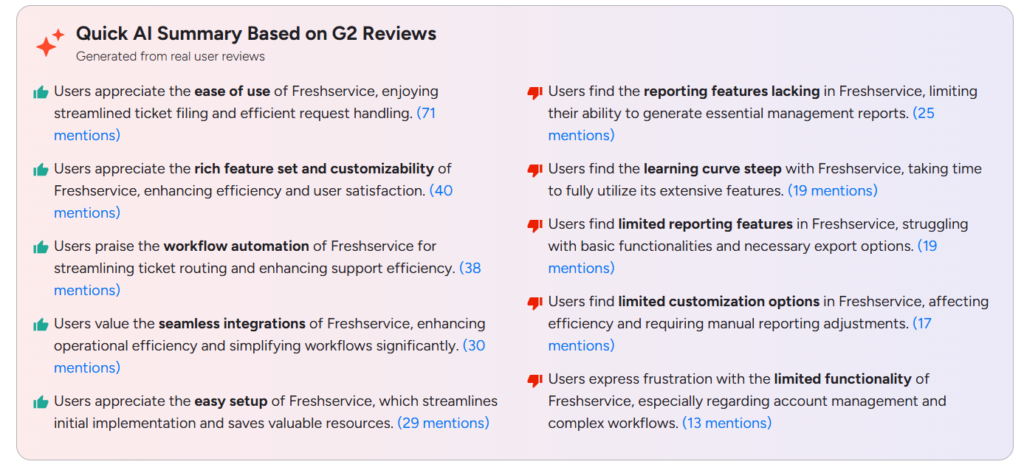Viewport: 1024px width, 470px height.
Task: Click the thumbs-down icon beside limited functionality
Action: click(535, 380)
